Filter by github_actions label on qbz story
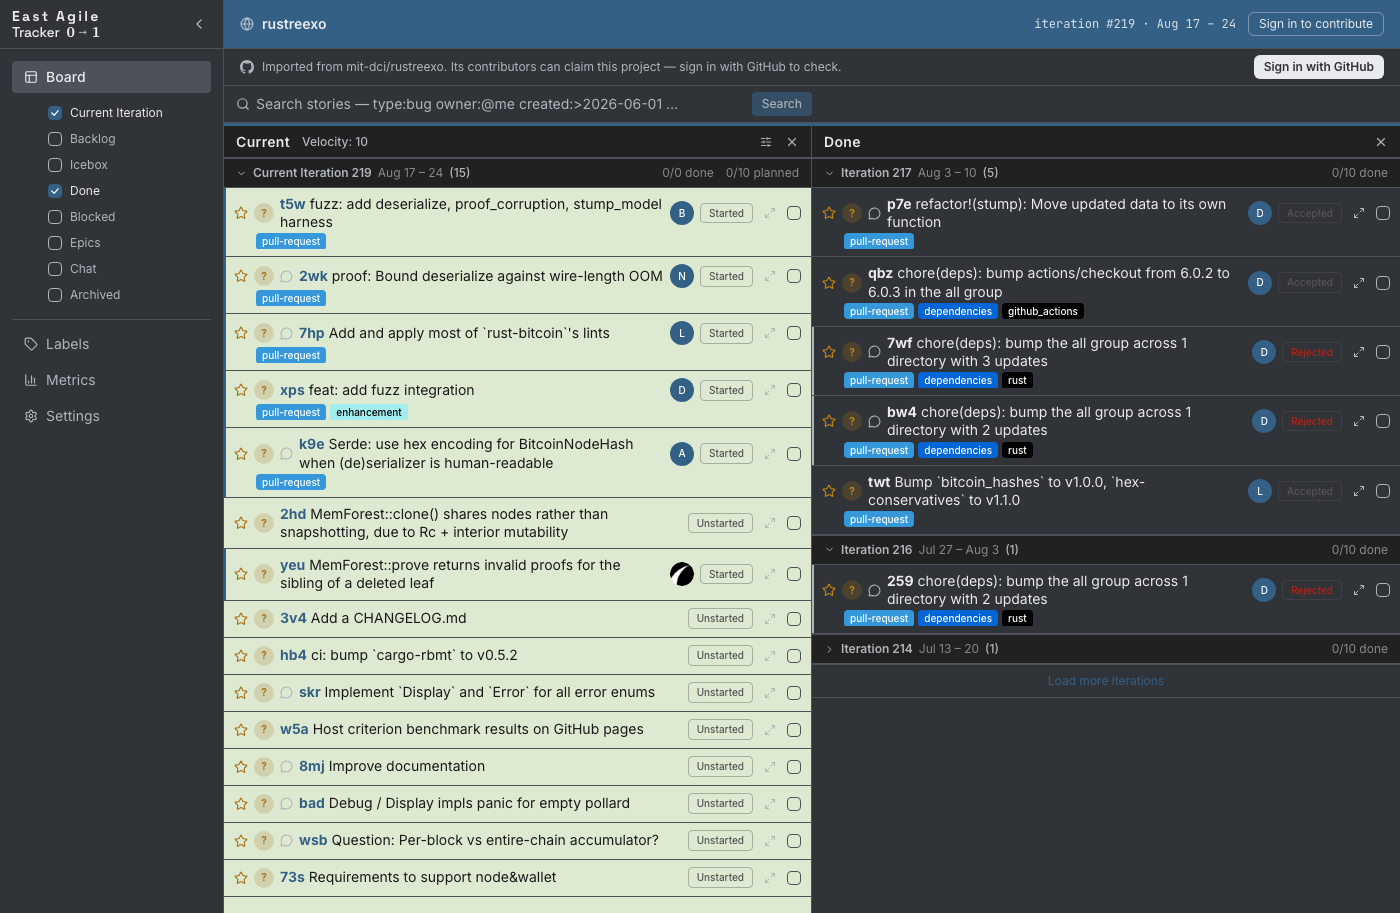This screenshot has height=913, width=1400. [1043, 311]
